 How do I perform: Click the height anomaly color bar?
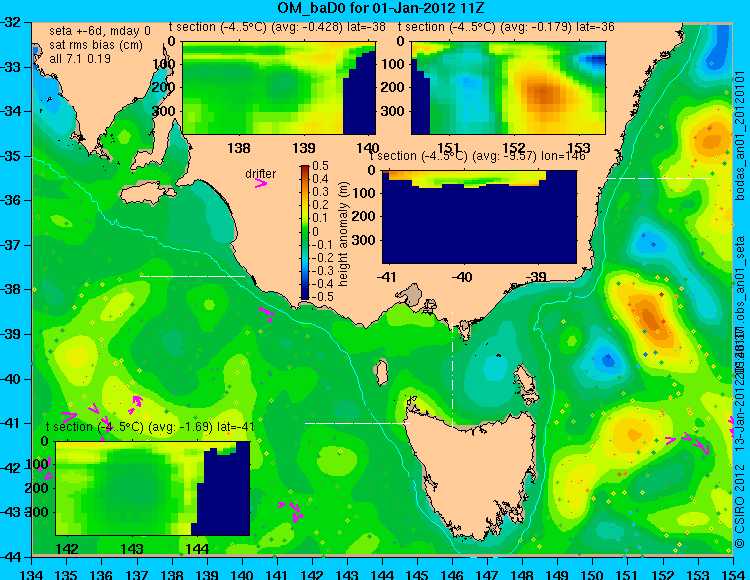[305, 232]
